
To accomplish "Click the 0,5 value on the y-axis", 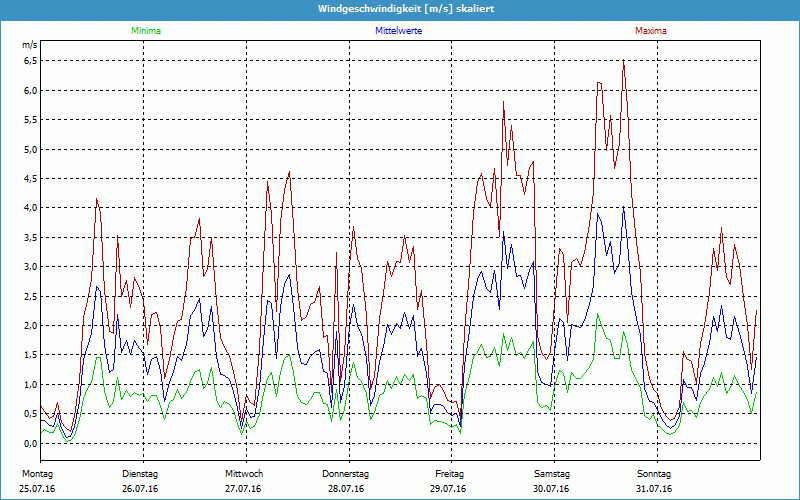I will click(31, 414).
